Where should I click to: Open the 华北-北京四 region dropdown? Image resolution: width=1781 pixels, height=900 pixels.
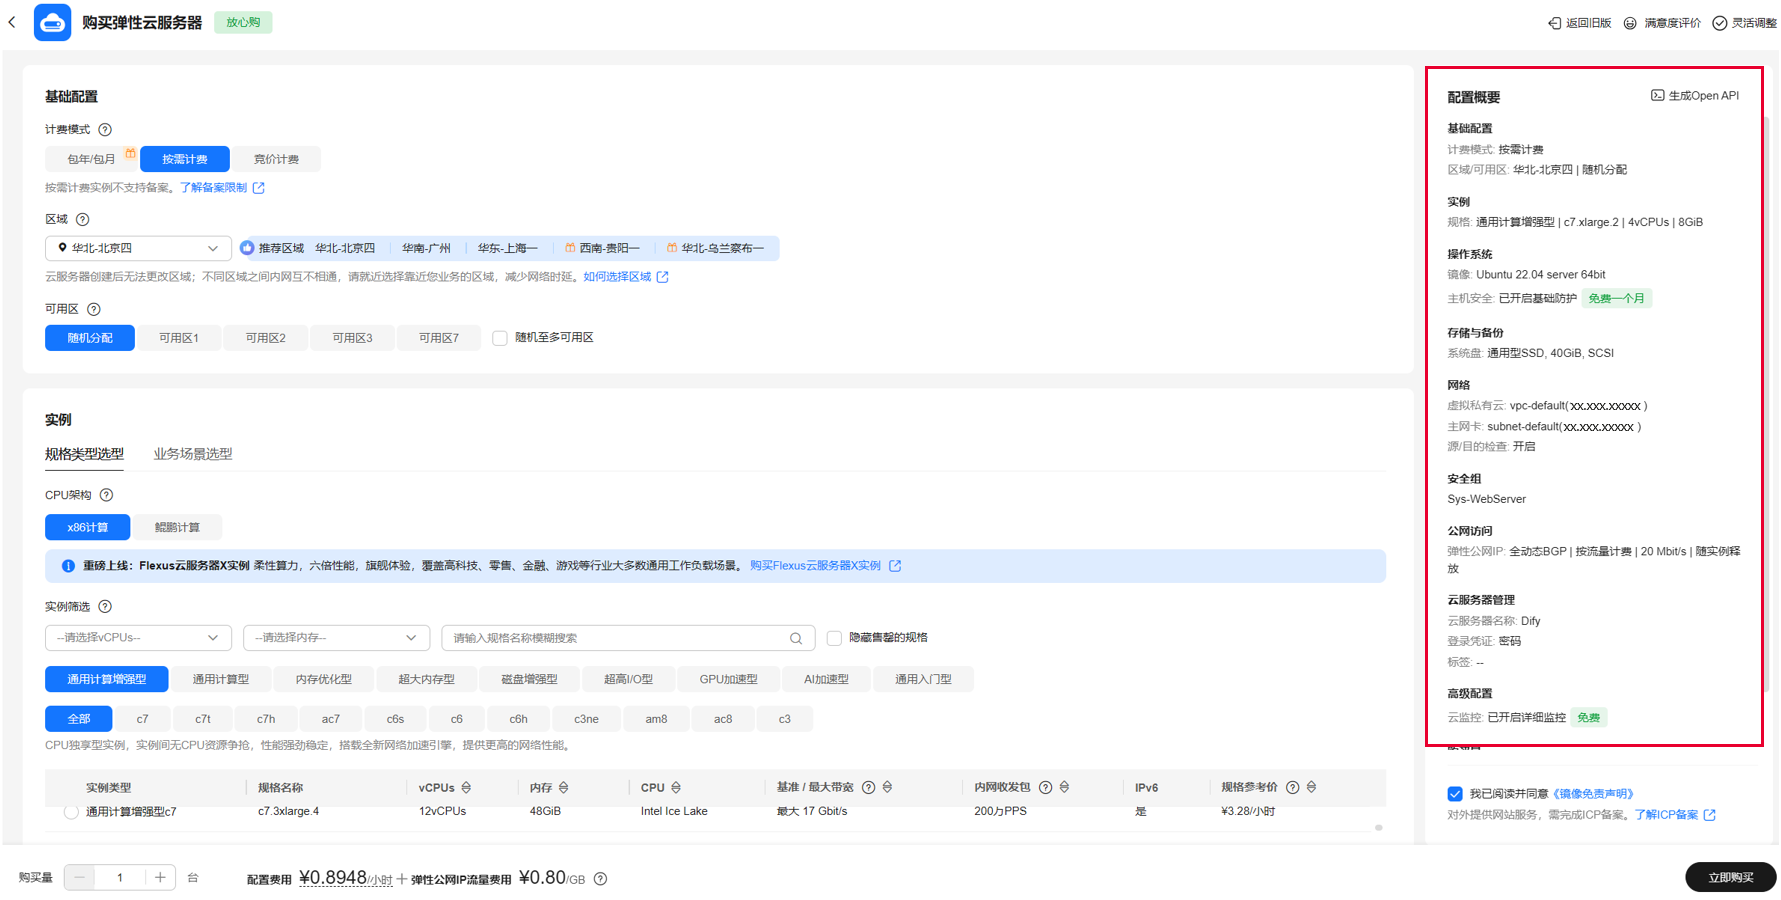(138, 248)
